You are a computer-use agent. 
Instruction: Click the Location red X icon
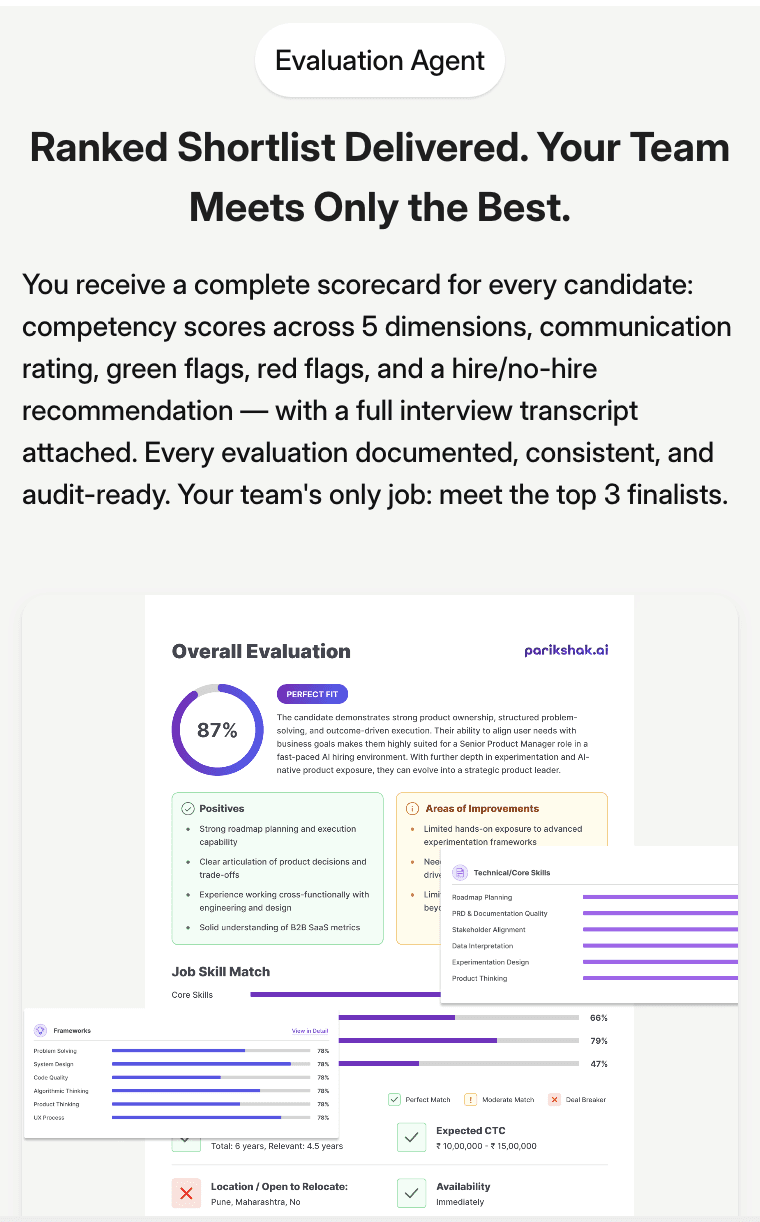[186, 1193]
